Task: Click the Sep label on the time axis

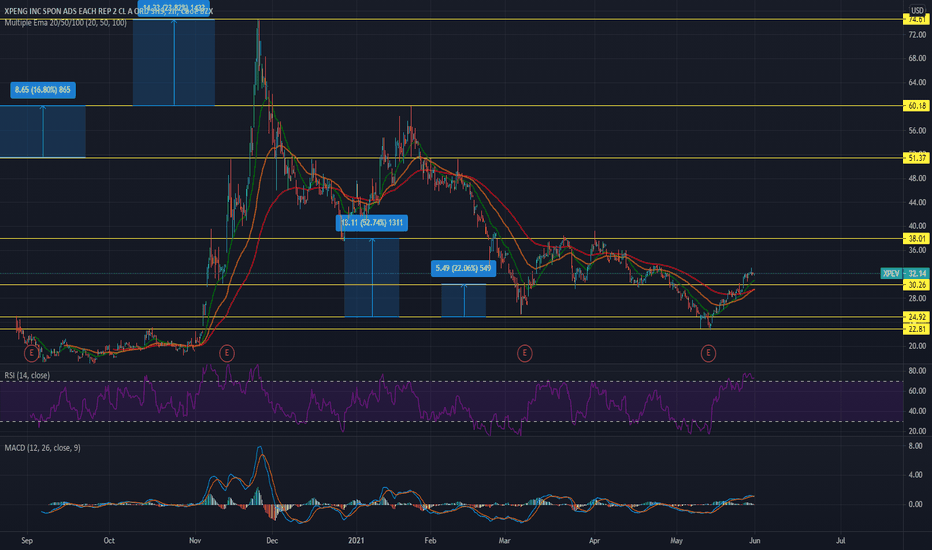Action: [x=27, y=540]
